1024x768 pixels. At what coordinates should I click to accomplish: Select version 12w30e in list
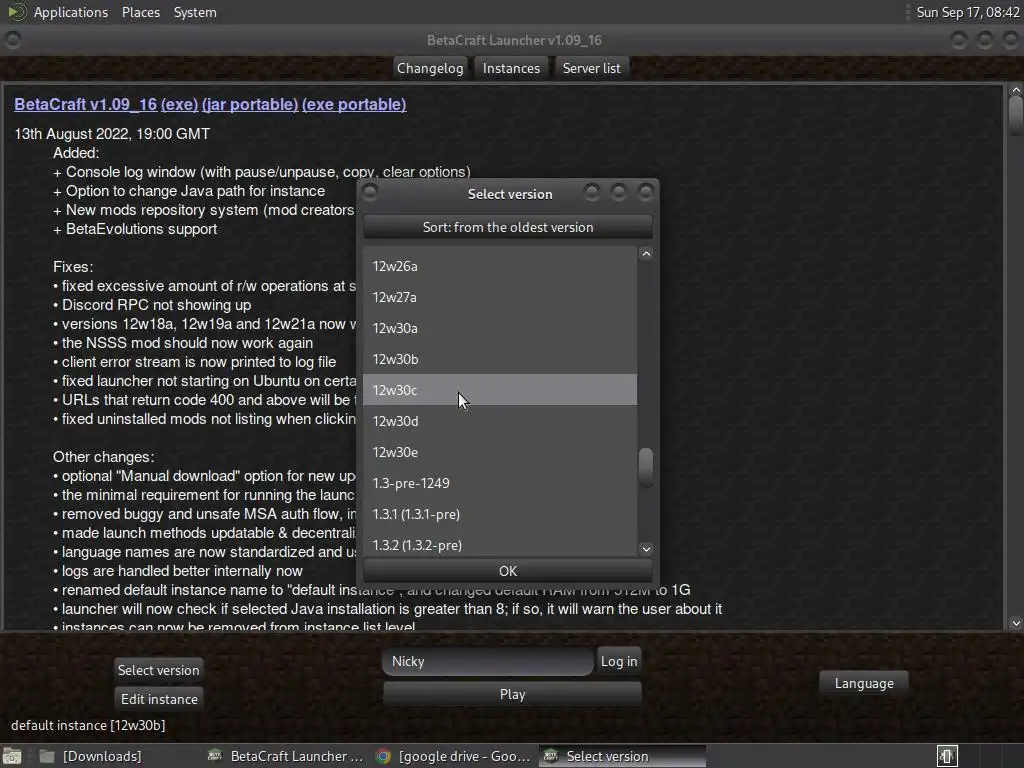click(500, 452)
